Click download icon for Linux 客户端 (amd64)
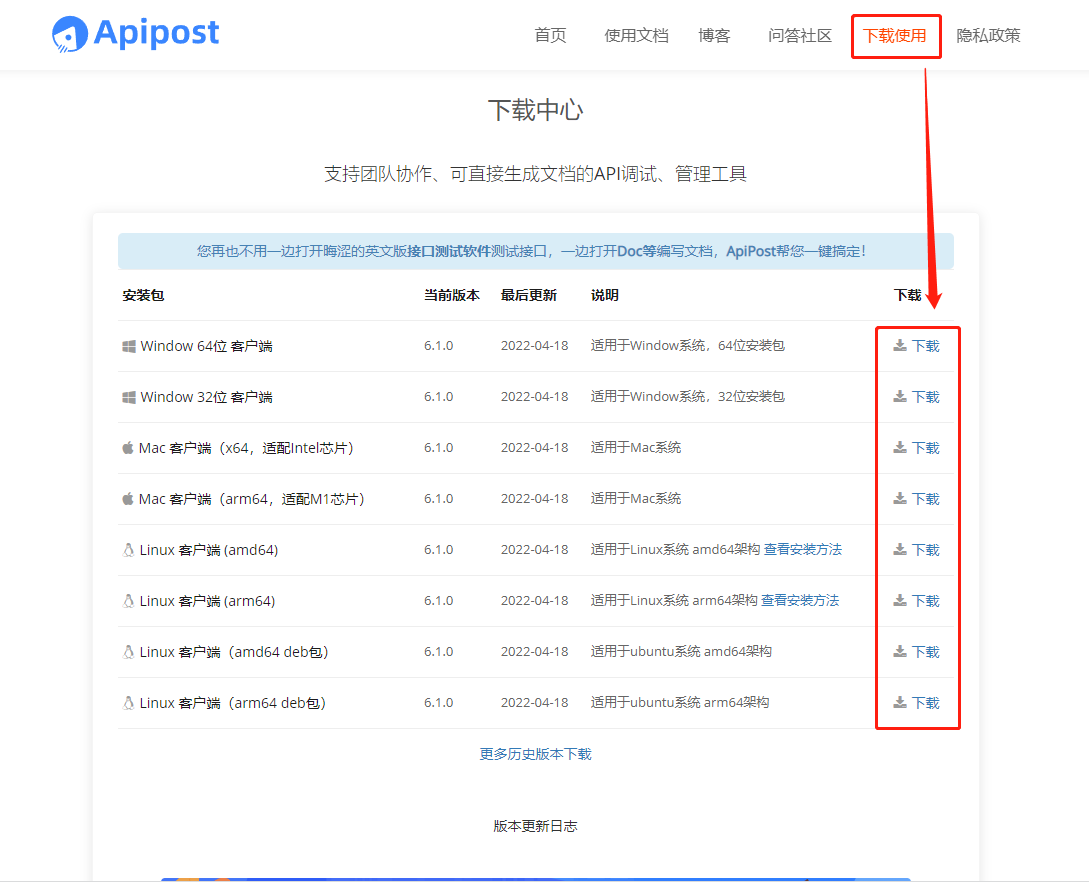 (899, 549)
